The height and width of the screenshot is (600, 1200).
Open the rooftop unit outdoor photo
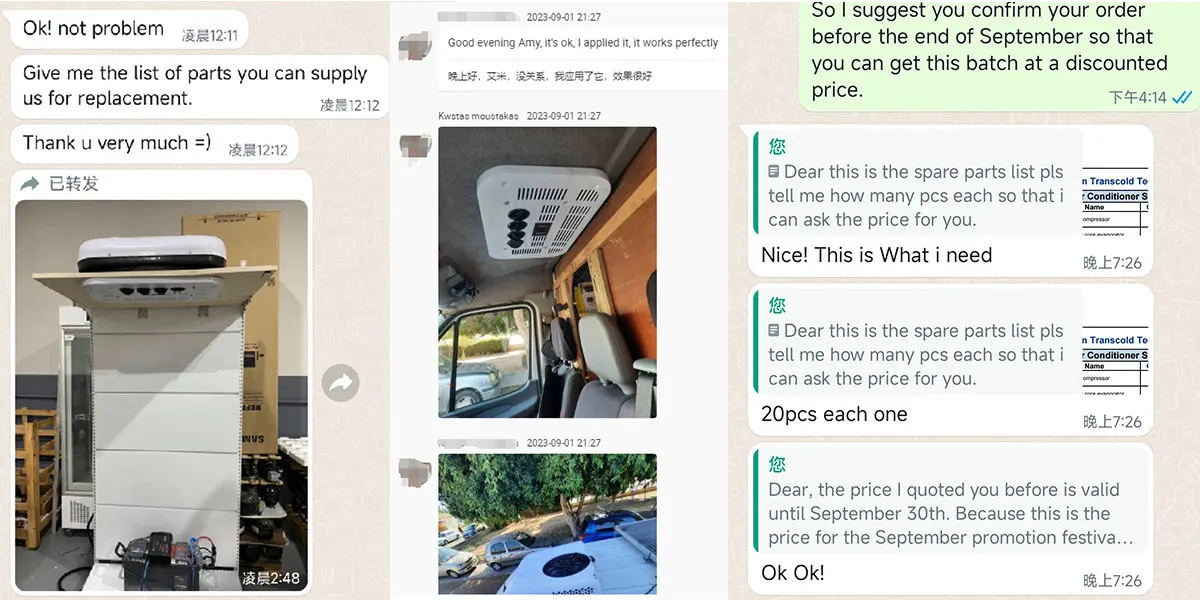tap(547, 524)
